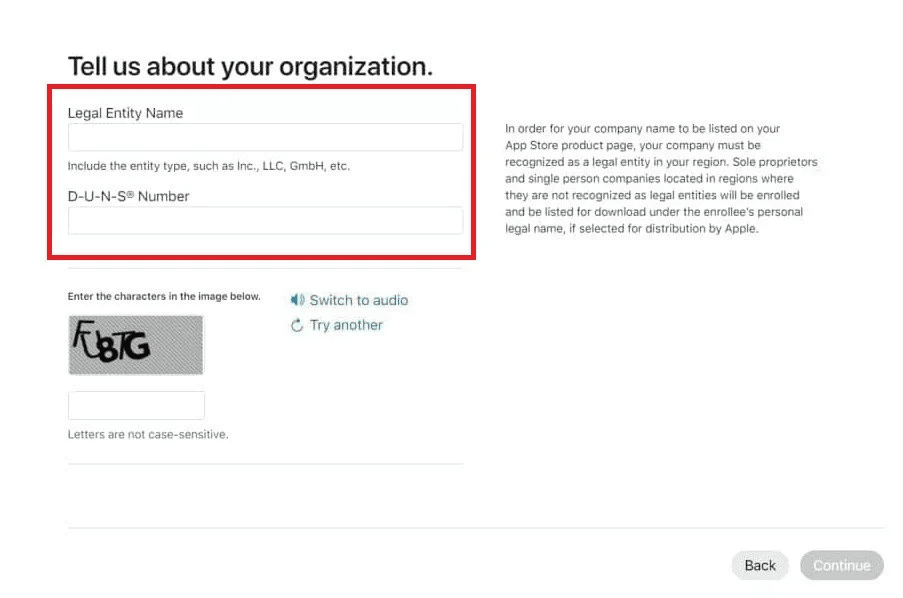Viewport: 903px width, 598px height.
Task: Click 'Enter the characters in the image' label
Action: (164, 296)
